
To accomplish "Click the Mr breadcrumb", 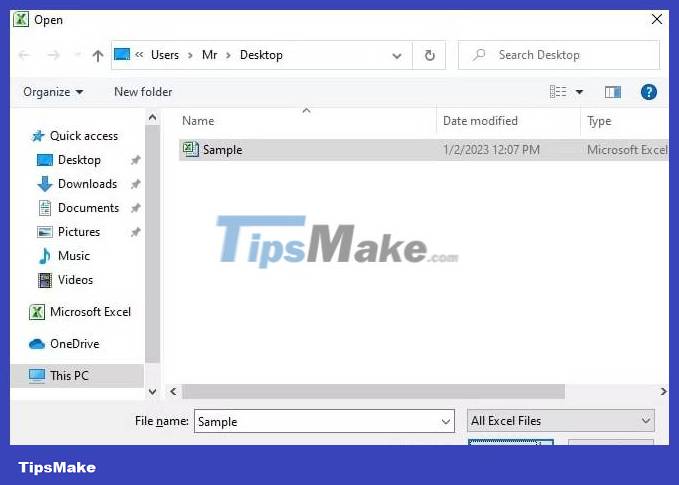I will 210,55.
